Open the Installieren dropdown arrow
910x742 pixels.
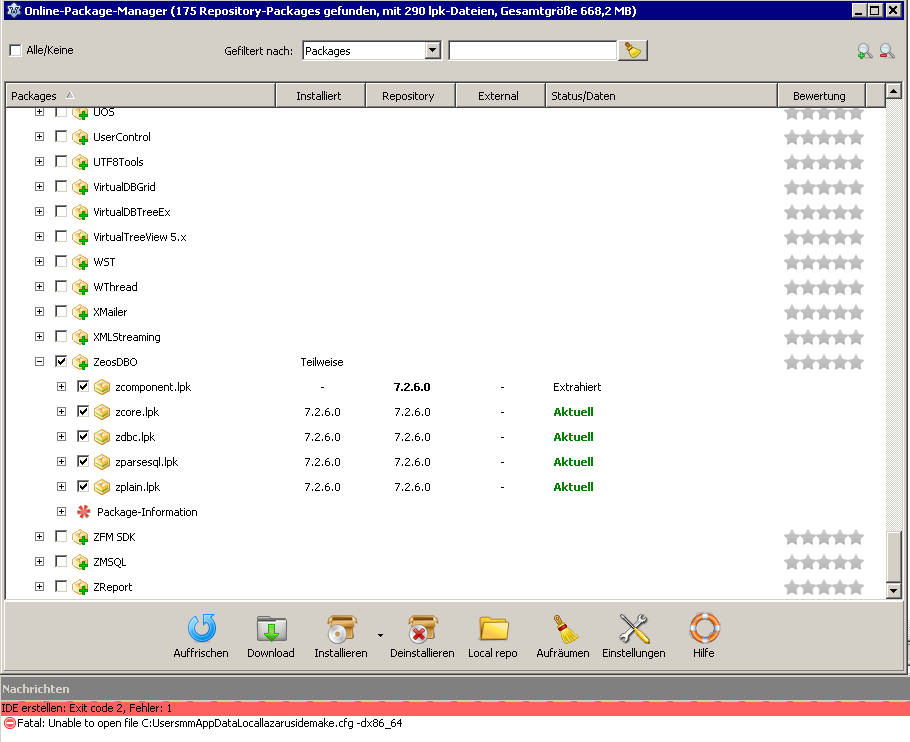click(x=379, y=634)
